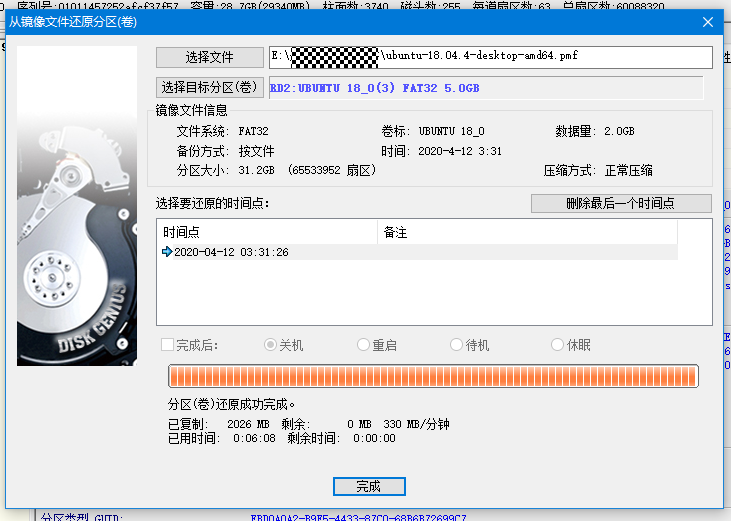
Task: Click the DiskGenius hard drive image
Action: (77, 206)
